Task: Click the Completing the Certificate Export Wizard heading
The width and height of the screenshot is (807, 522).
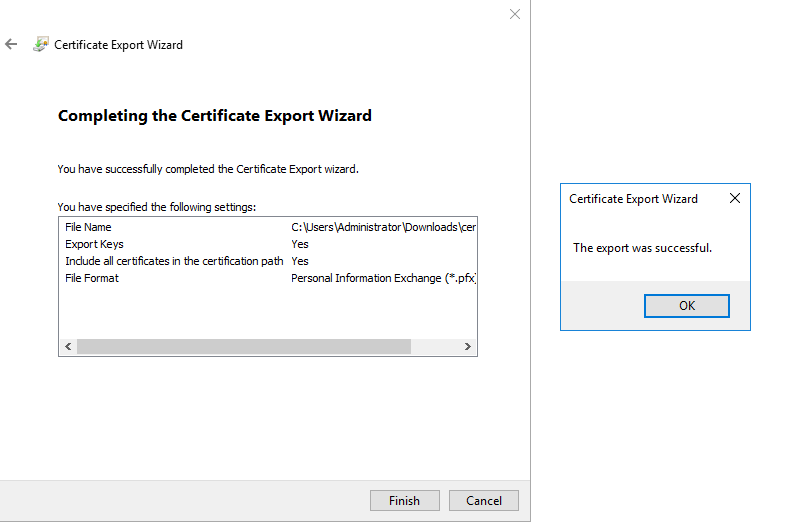Action: [215, 116]
